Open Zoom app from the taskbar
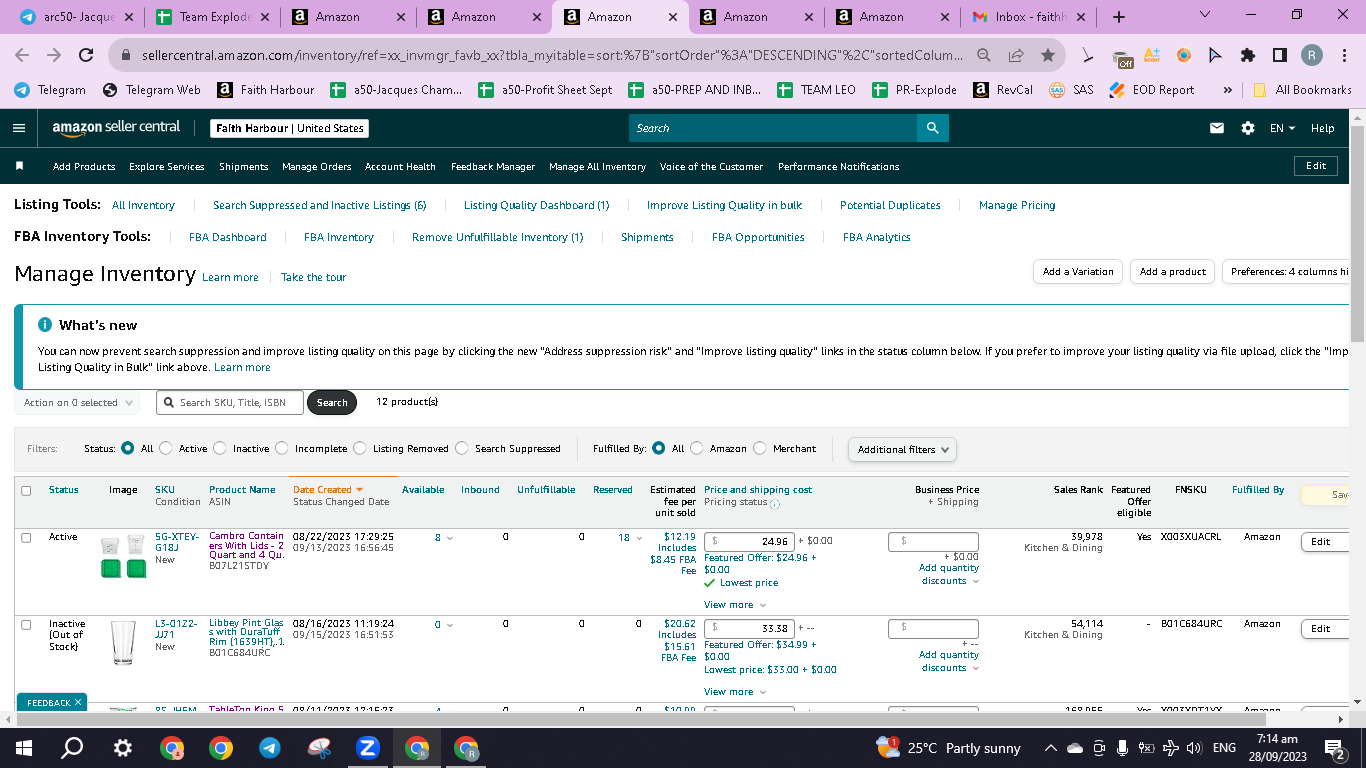Viewport: 1366px width, 768px height. 368,747
